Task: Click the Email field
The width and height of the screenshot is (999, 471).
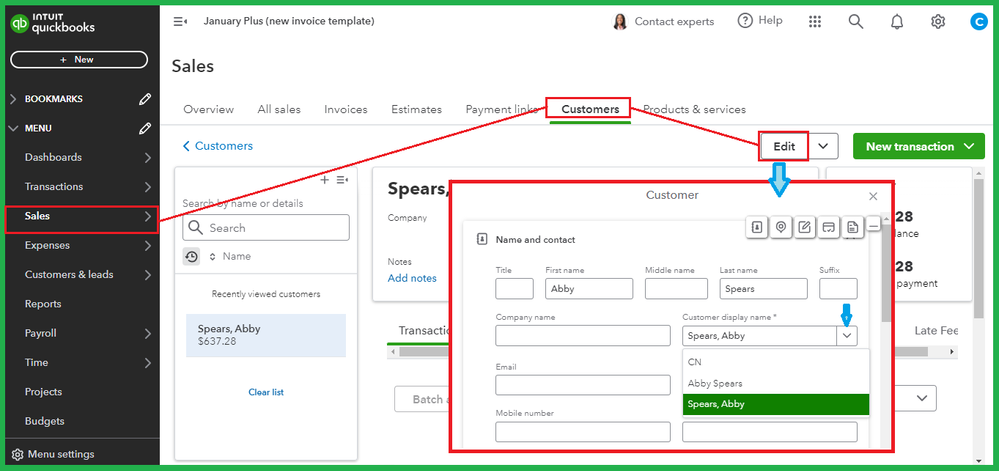Action: click(x=583, y=385)
